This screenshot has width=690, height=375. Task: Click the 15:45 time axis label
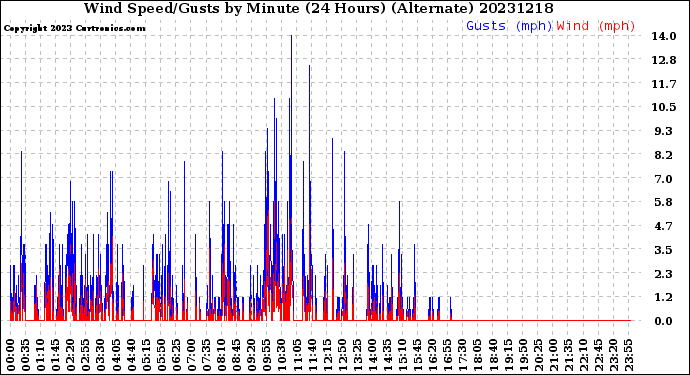418,355
